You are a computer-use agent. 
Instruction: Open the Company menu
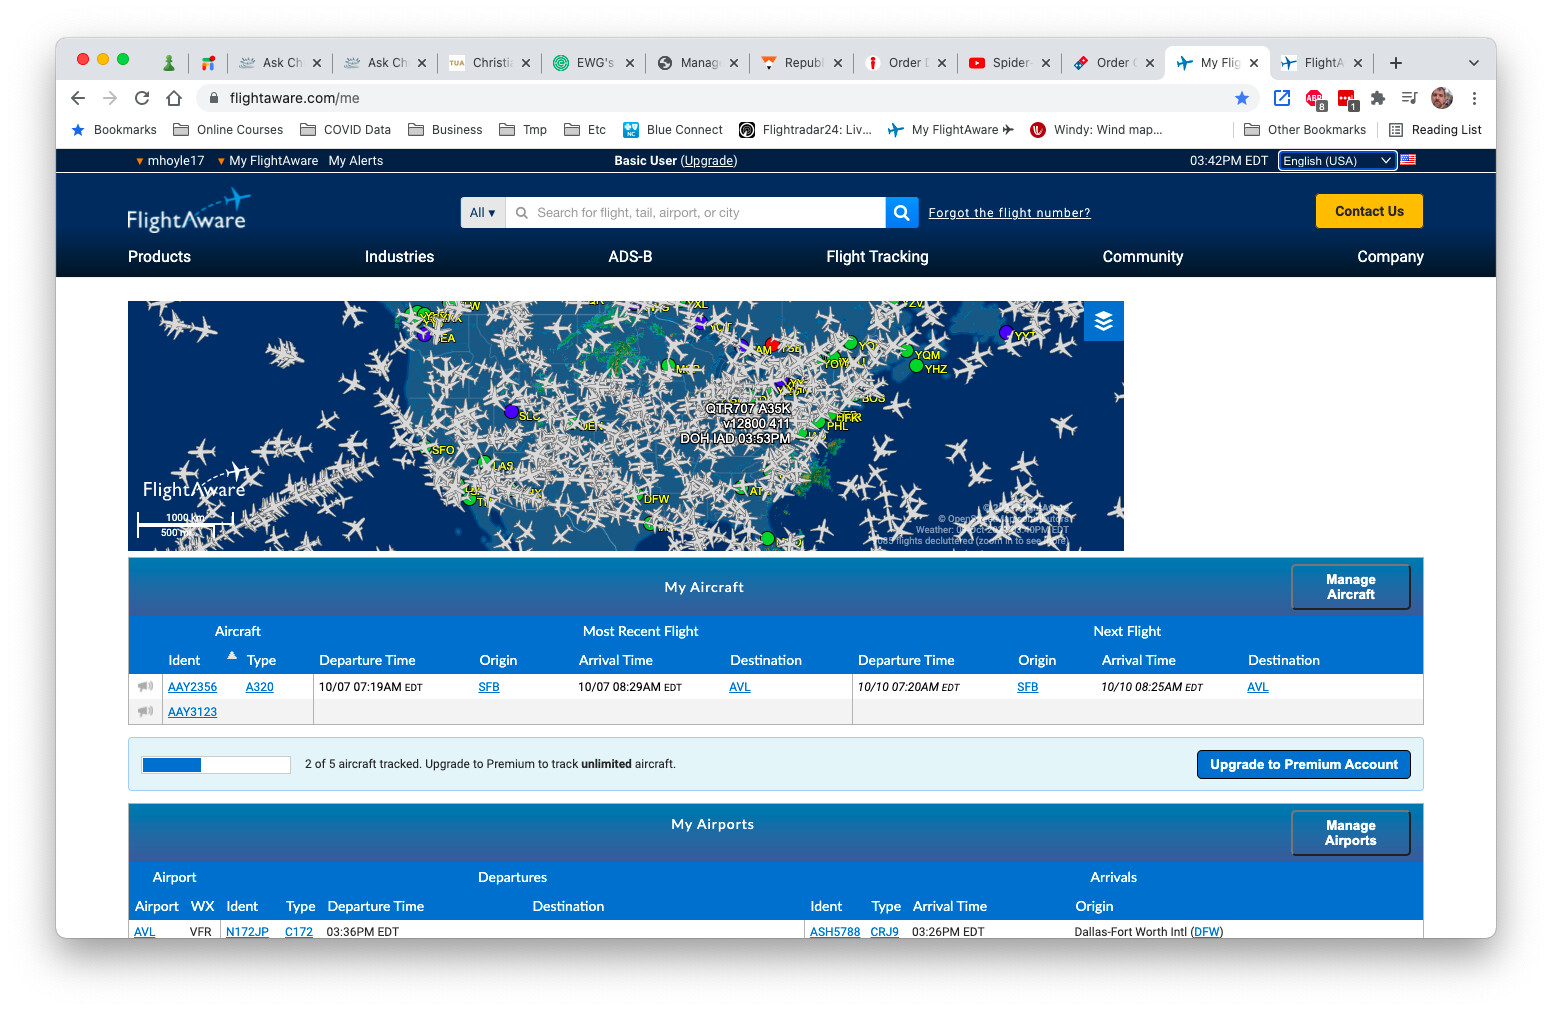(x=1390, y=257)
